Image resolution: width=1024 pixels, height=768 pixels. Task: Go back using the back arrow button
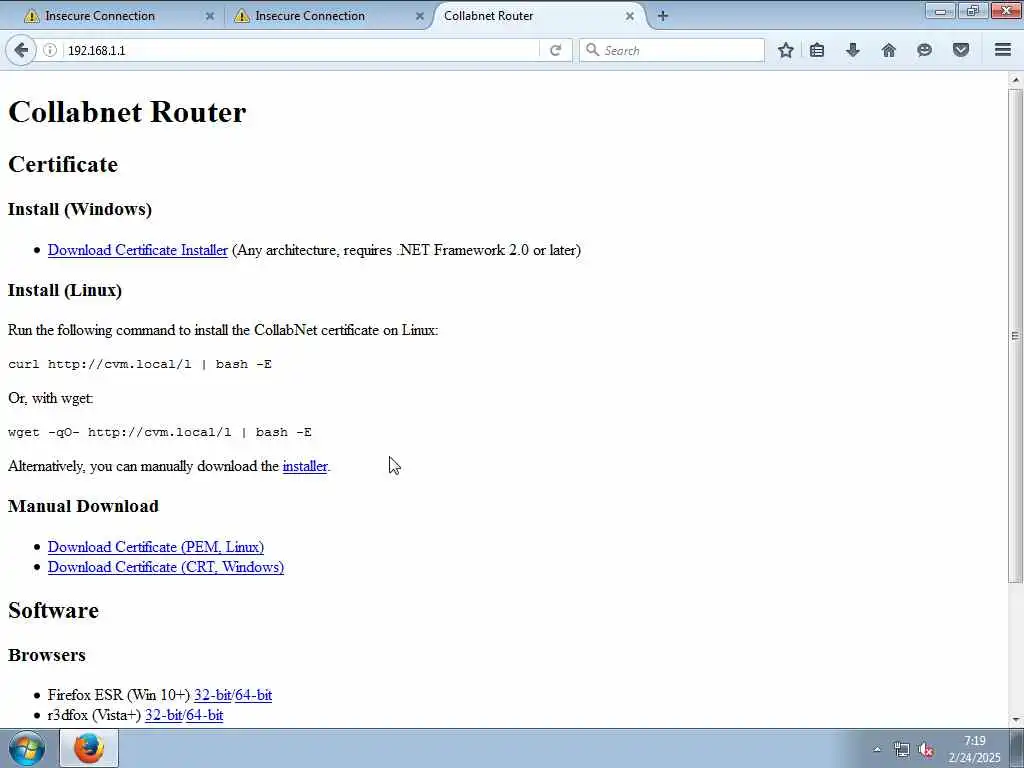pyautogui.click(x=21, y=50)
